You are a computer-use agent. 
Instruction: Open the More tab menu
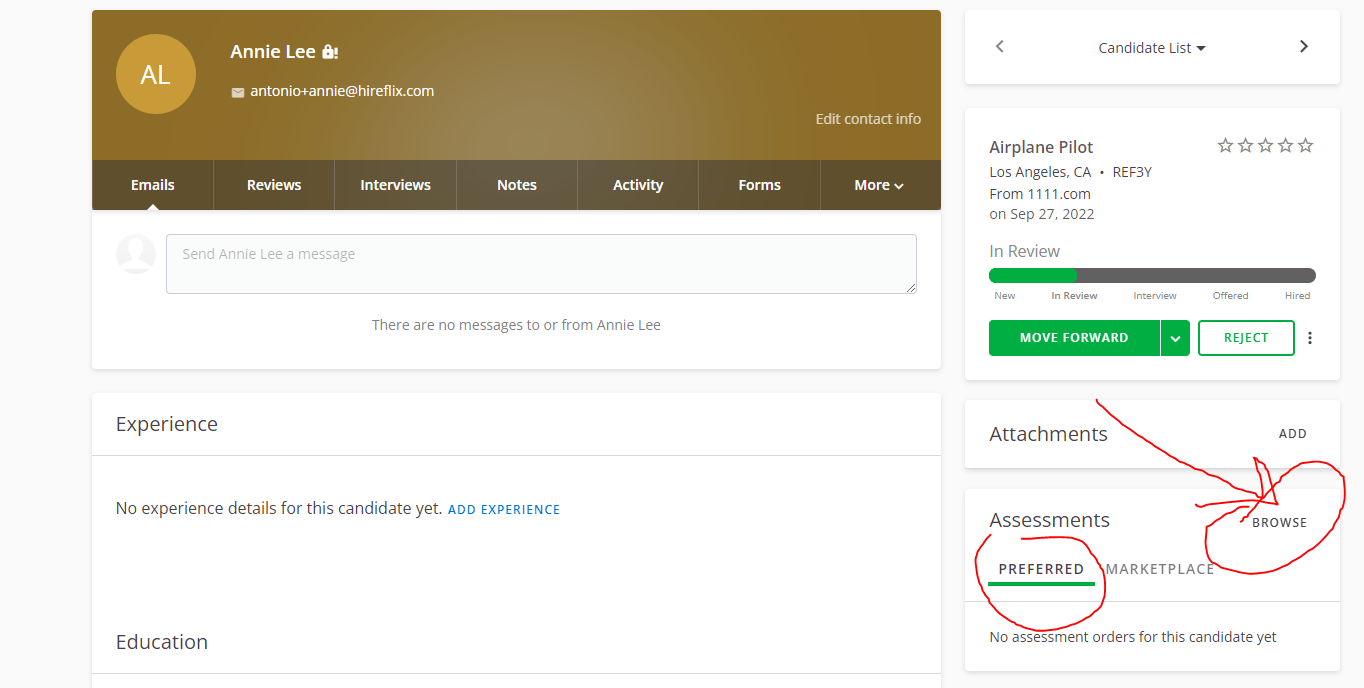(879, 185)
